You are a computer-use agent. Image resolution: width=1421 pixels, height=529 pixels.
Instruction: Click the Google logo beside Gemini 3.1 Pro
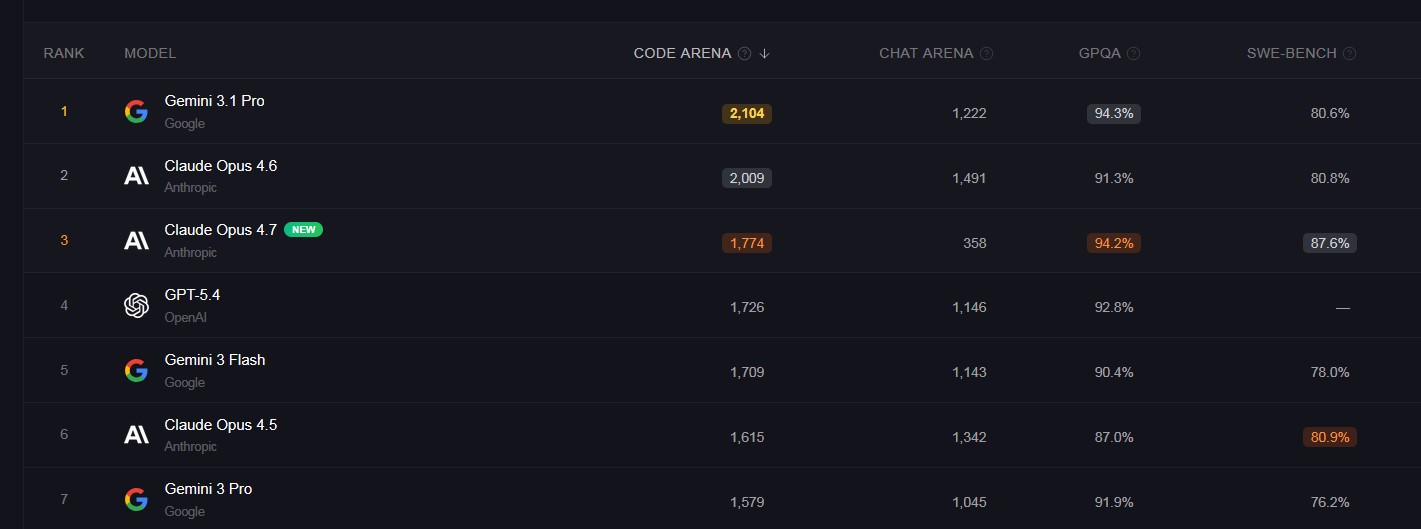[x=136, y=111]
